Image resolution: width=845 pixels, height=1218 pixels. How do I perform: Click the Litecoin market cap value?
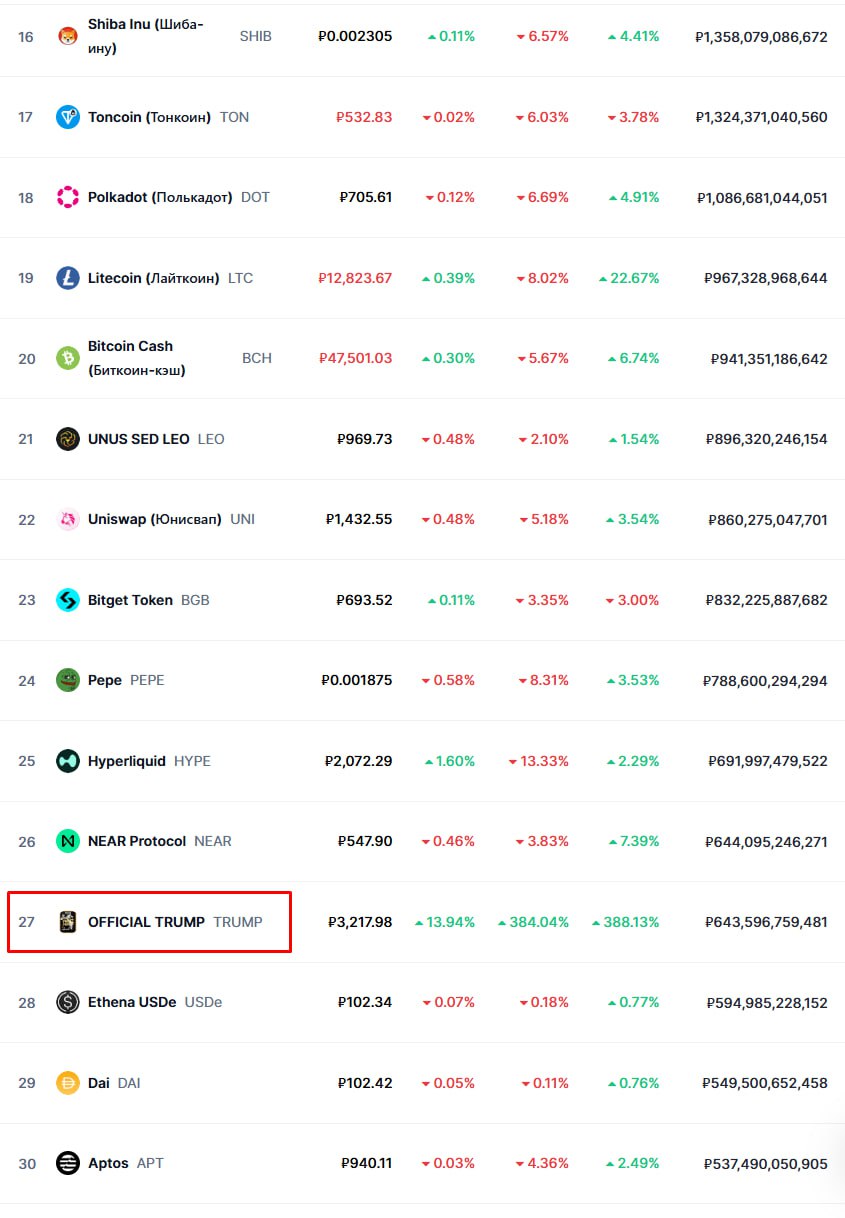766,278
